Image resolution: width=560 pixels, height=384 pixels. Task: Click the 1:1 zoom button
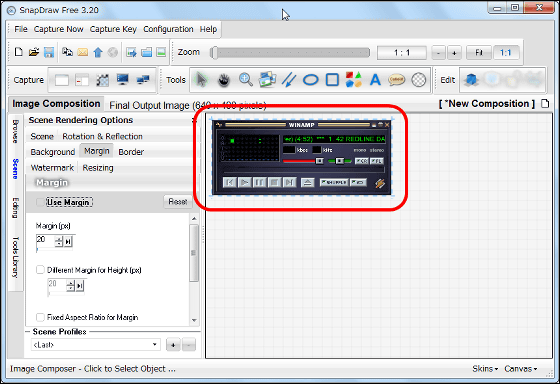(x=505, y=53)
